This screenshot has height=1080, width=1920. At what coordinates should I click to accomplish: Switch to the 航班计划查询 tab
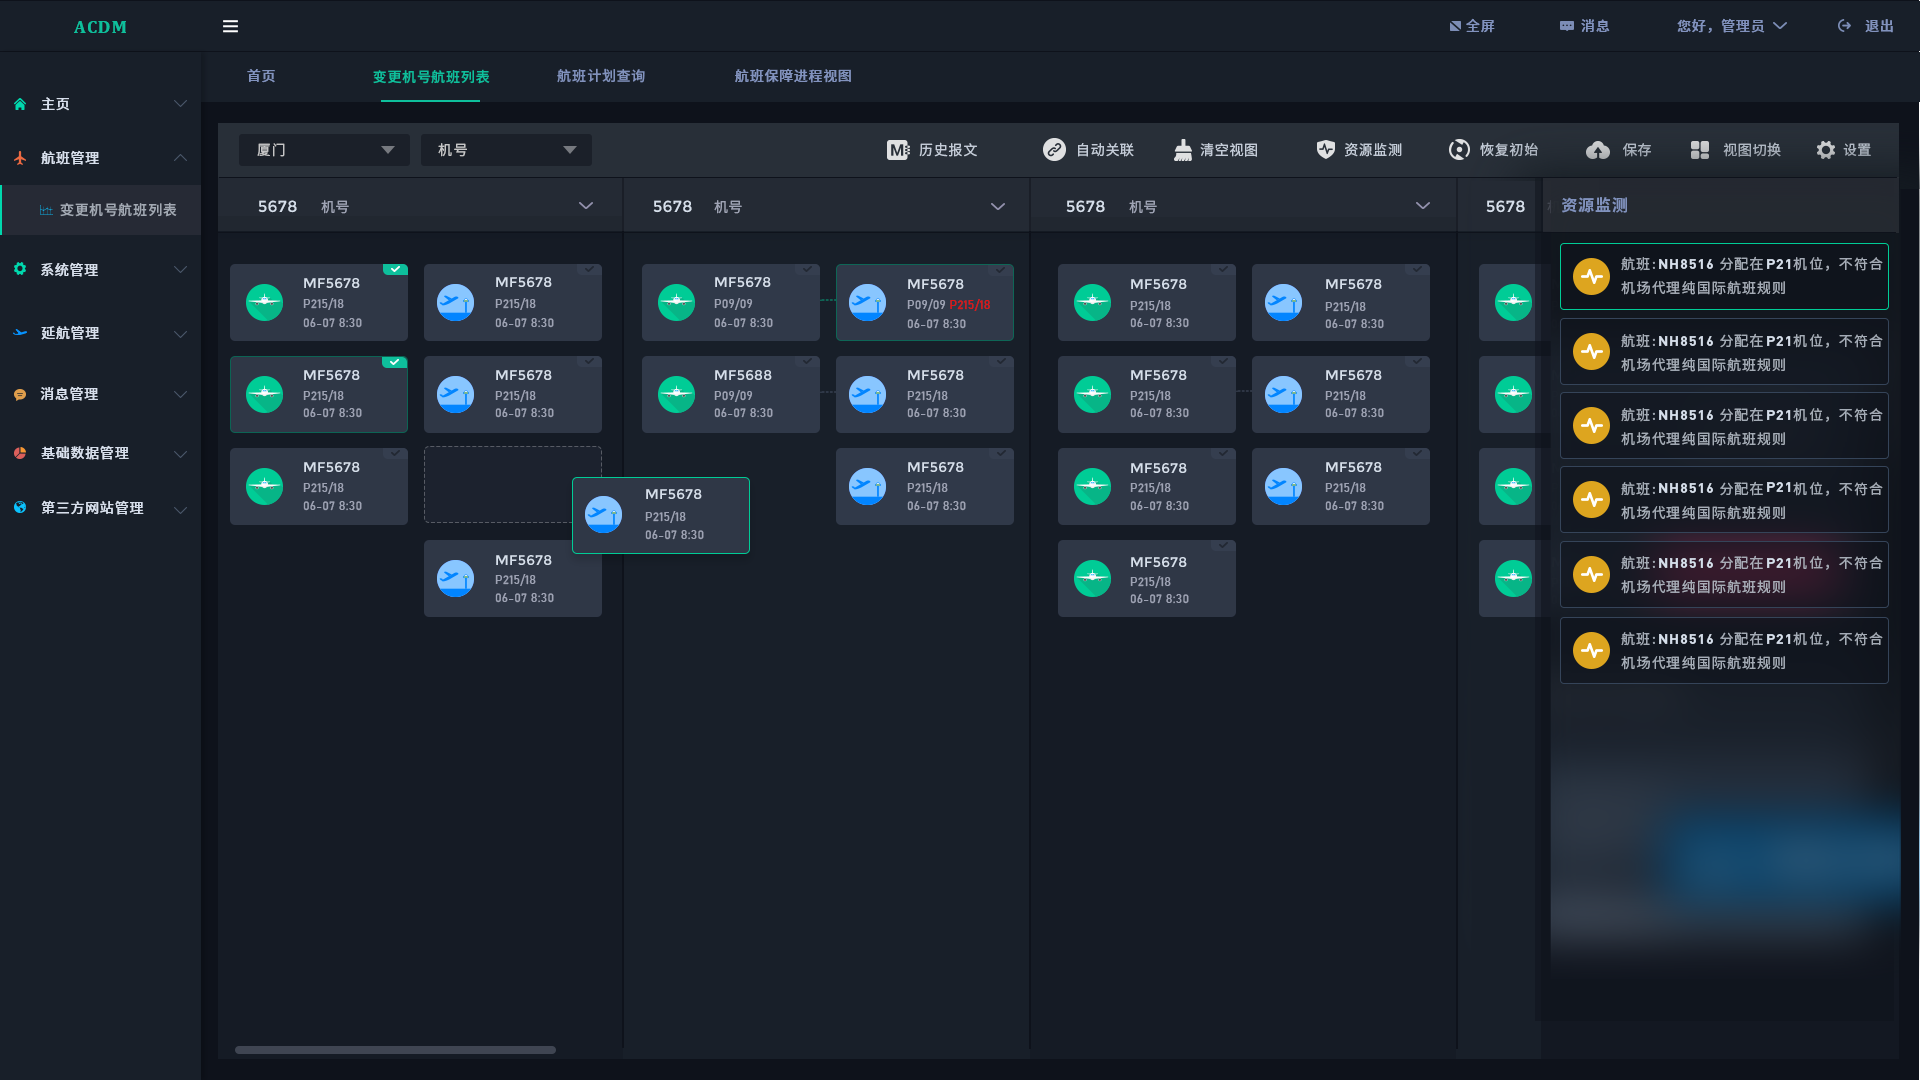tap(600, 77)
